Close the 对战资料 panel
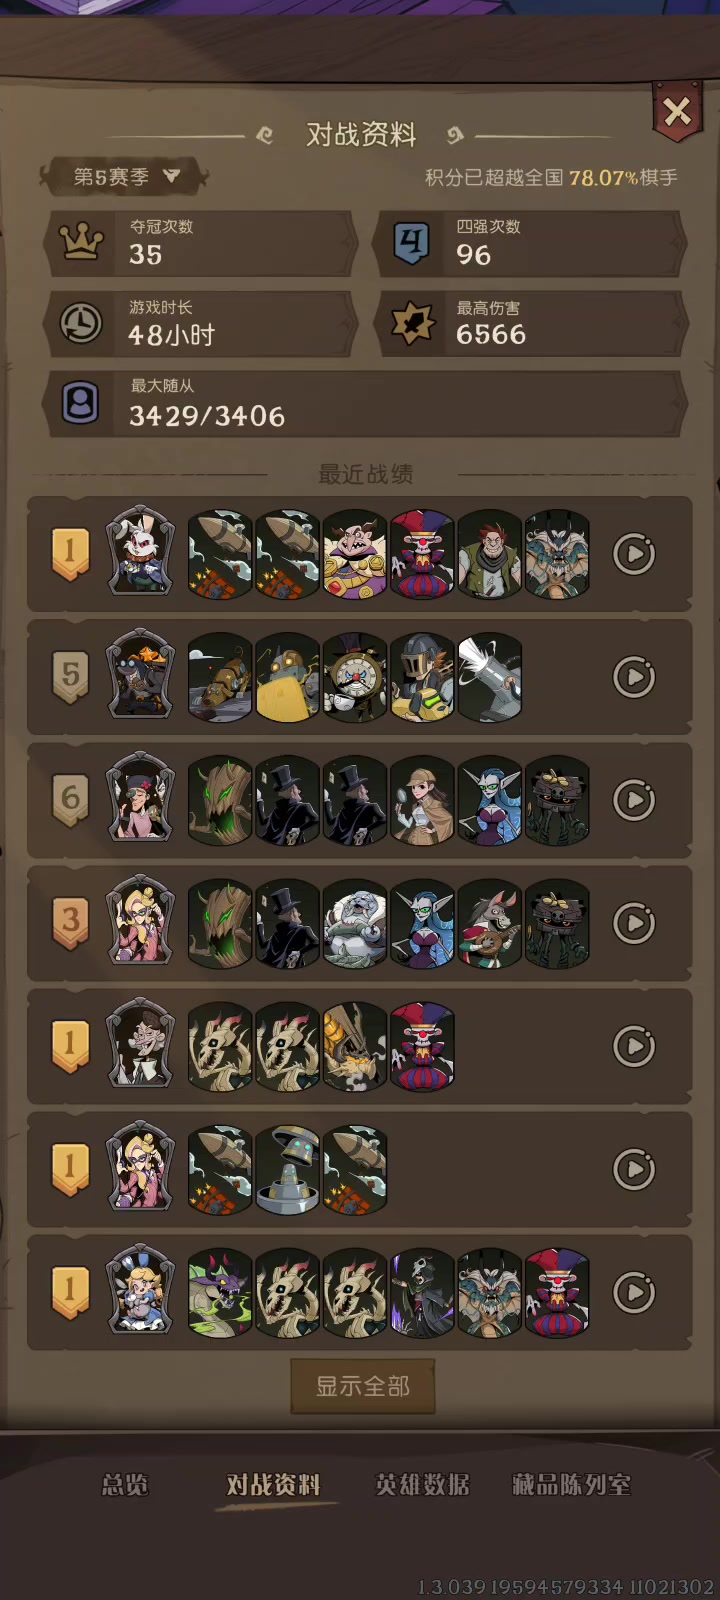 point(677,112)
